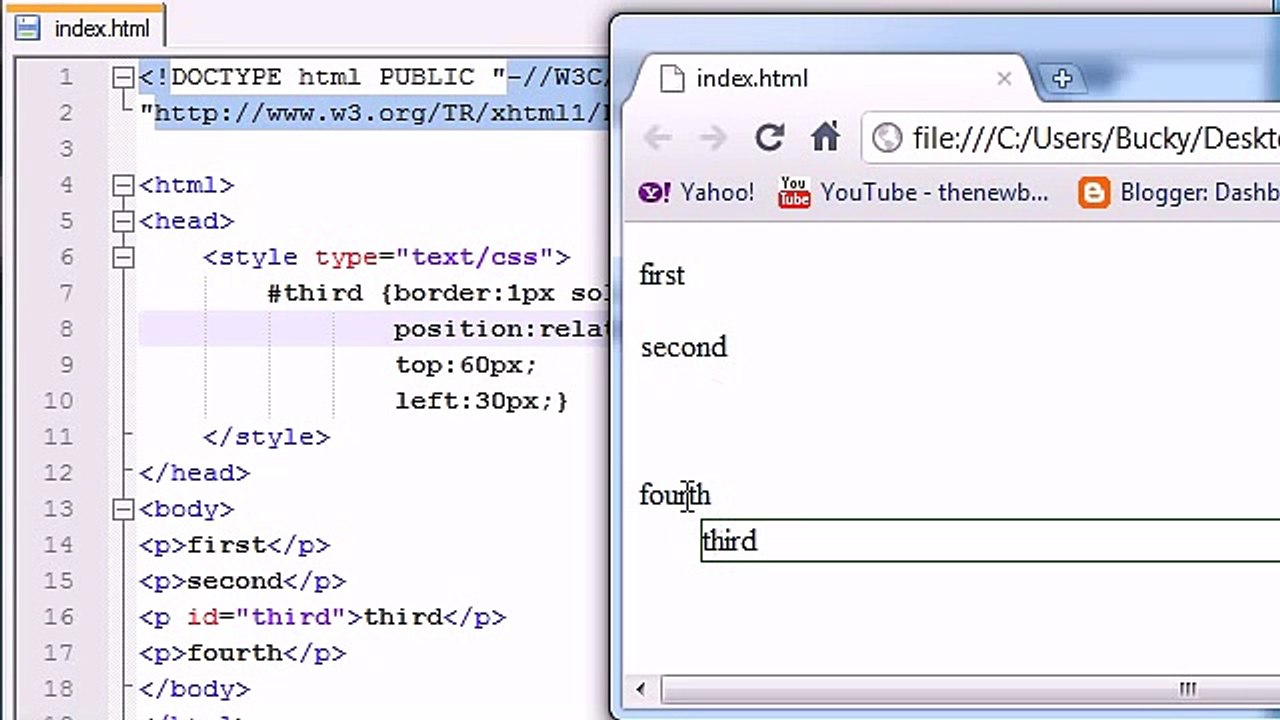Collapse the body tag fold on line 13
1280x720 pixels.
click(x=123, y=509)
